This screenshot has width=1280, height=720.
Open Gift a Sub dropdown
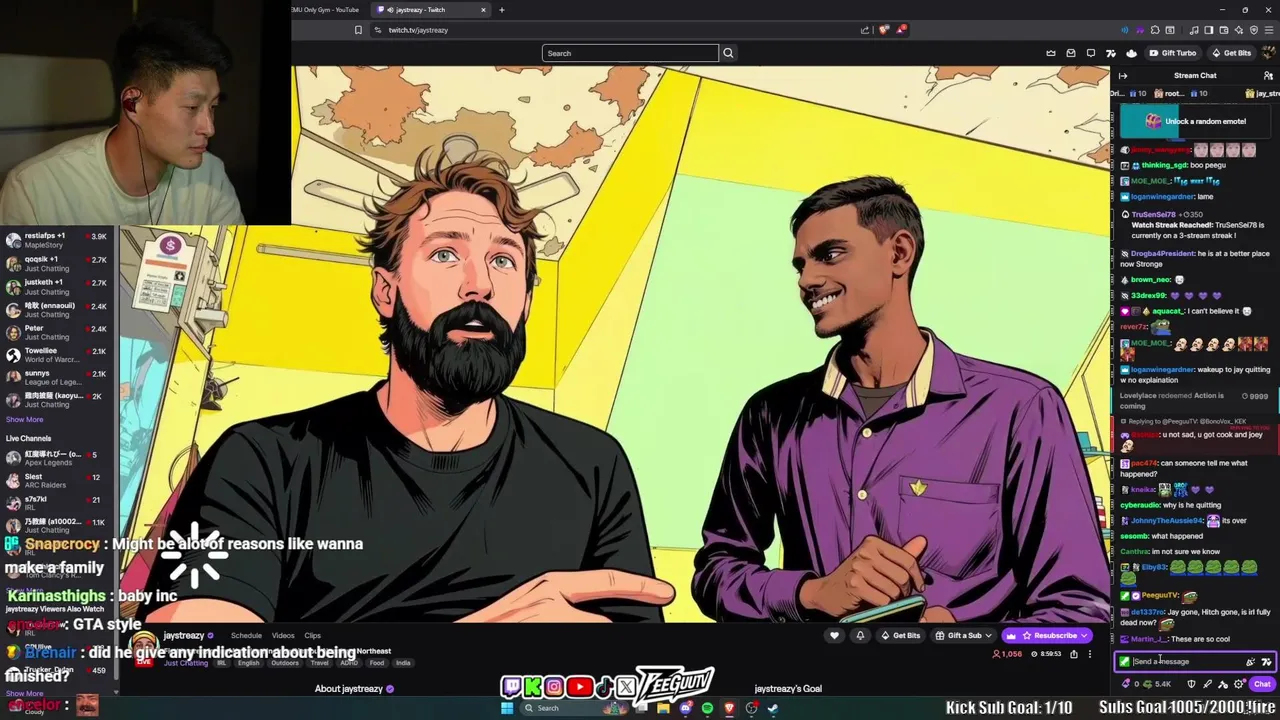click(964, 635)
